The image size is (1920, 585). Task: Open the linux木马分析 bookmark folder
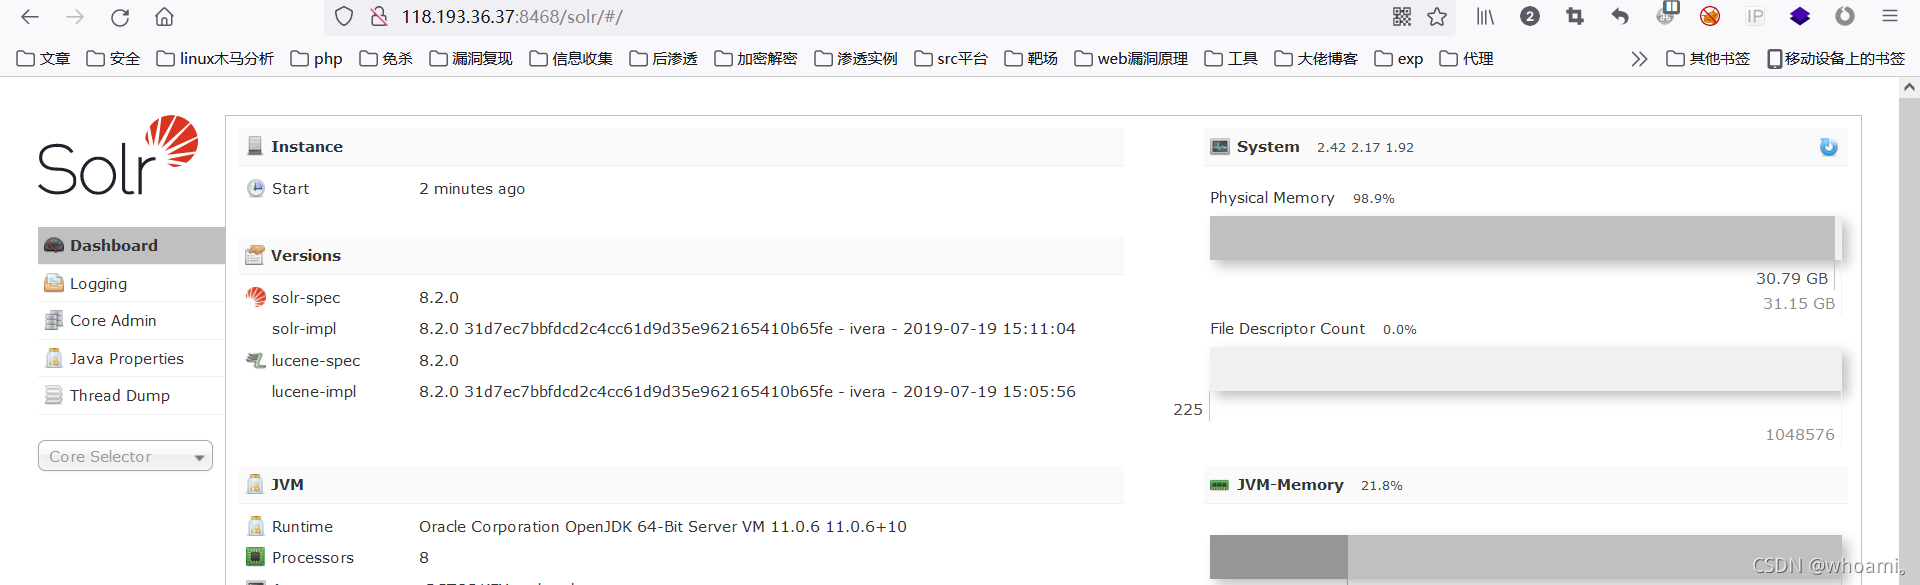click(x=215, y=59)
